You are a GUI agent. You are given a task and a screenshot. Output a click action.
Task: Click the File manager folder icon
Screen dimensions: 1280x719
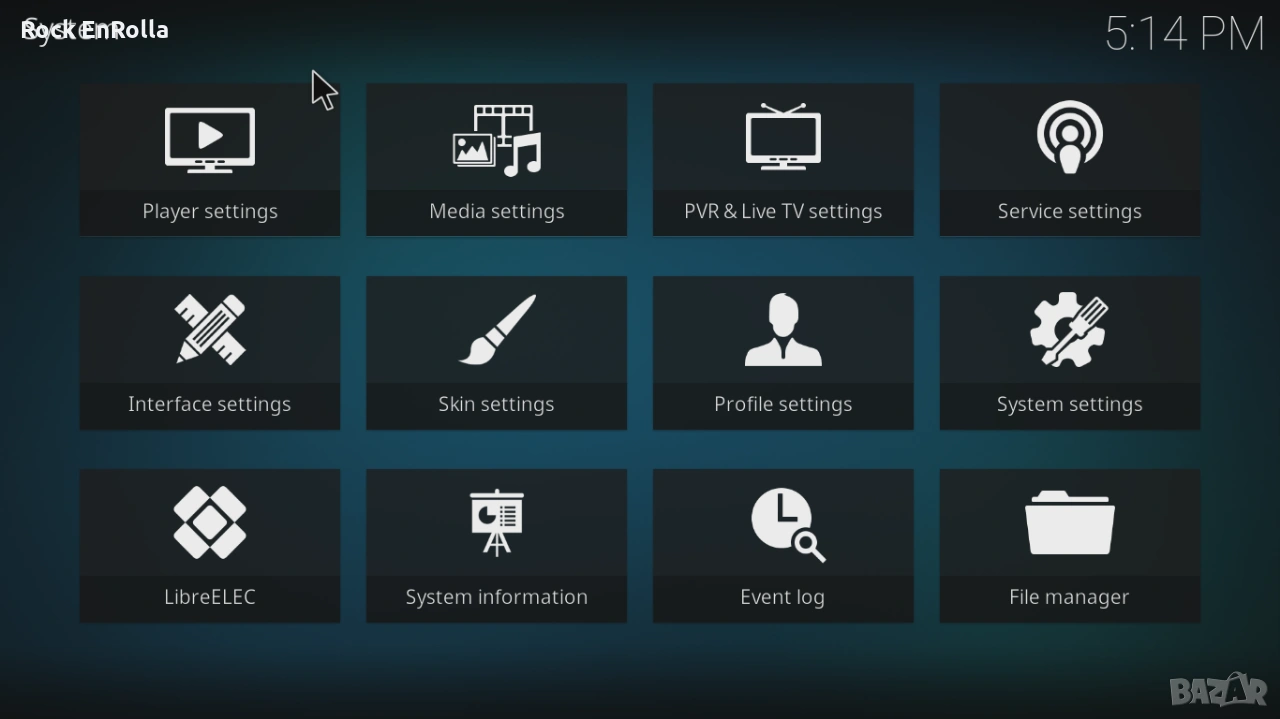click(1069, 523)
